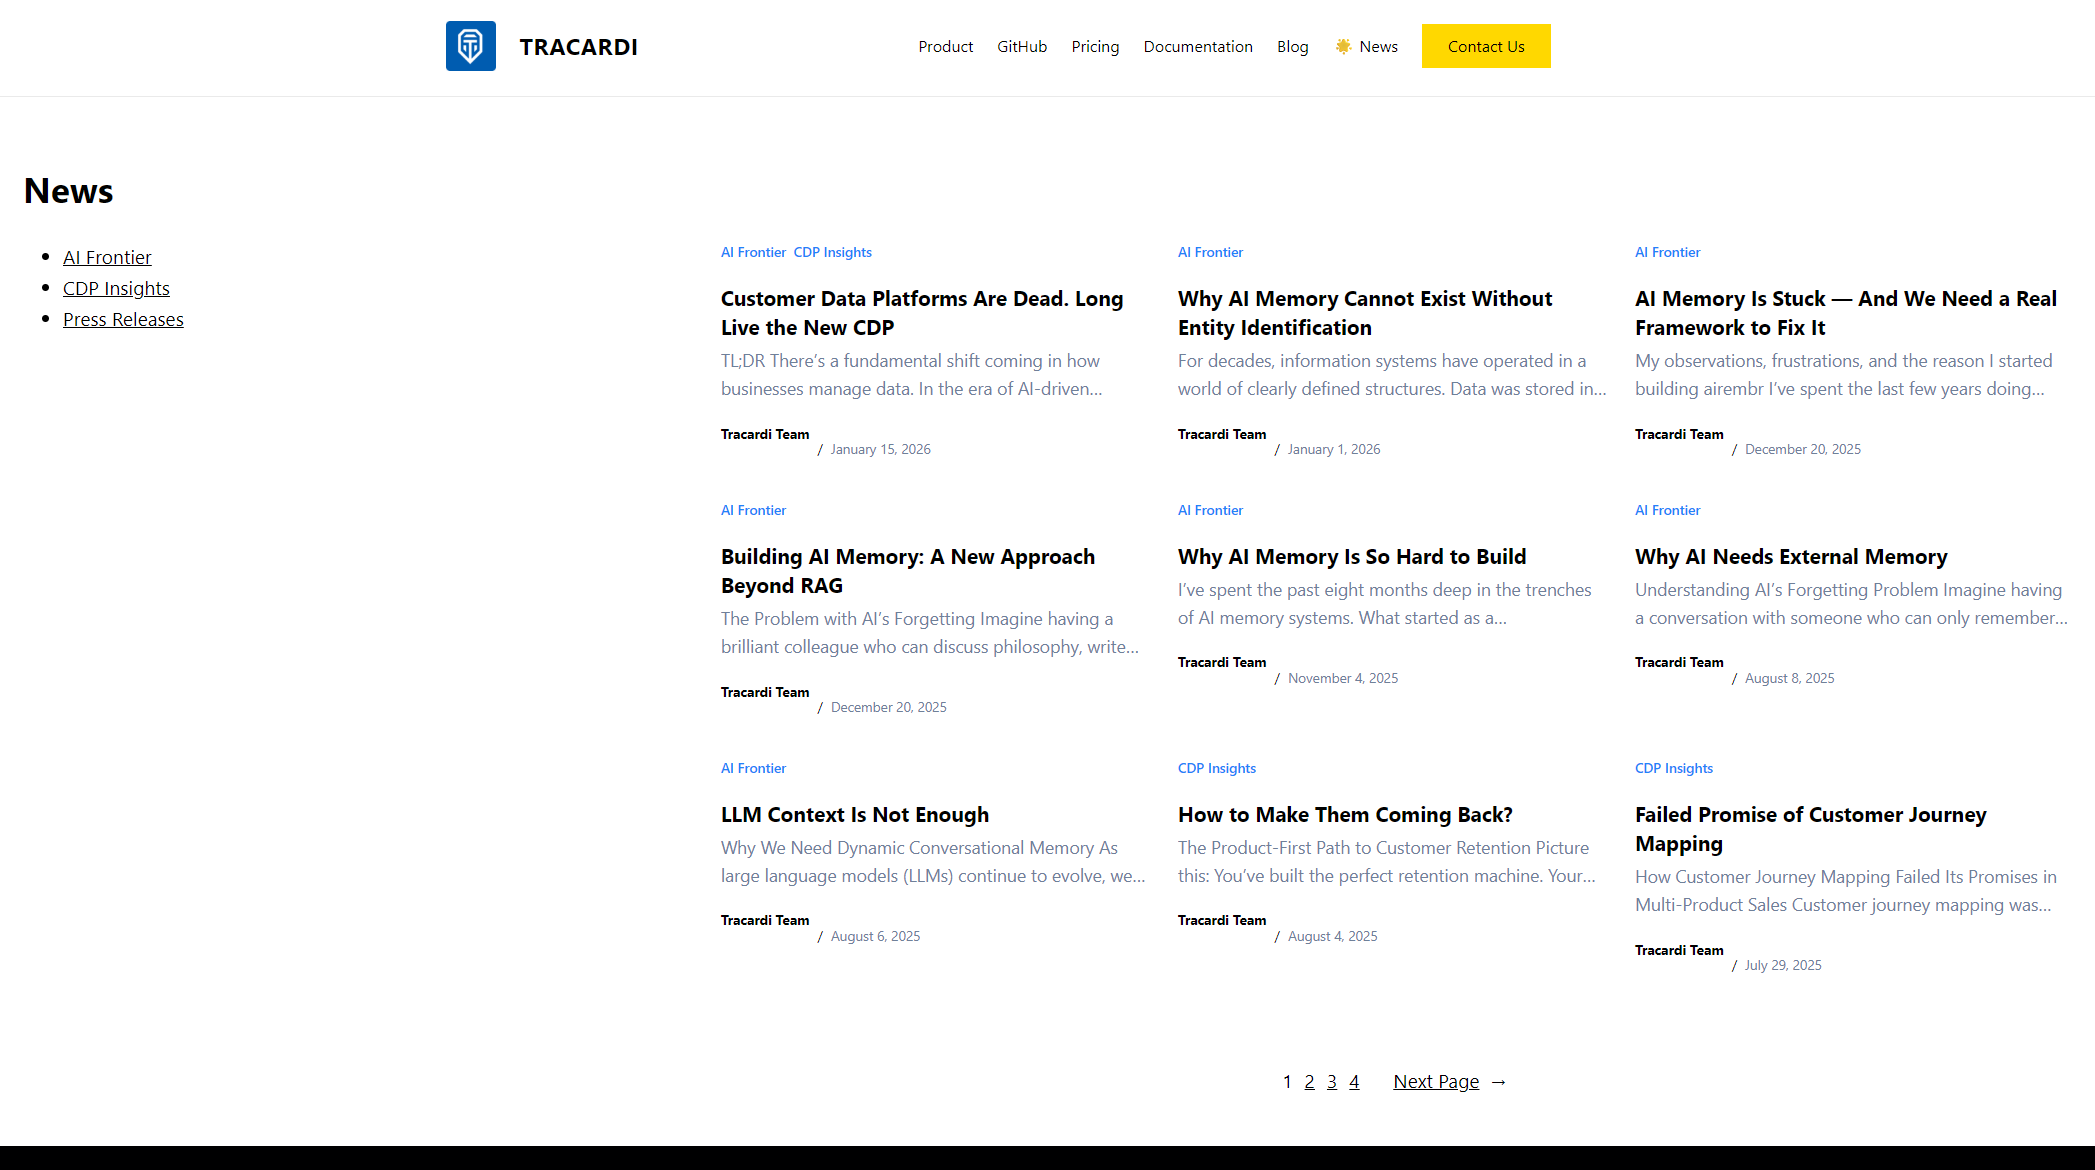2095x1170 pixels.
Task: Open Blog in the top navigation
Action: (x=1292, y=47)
